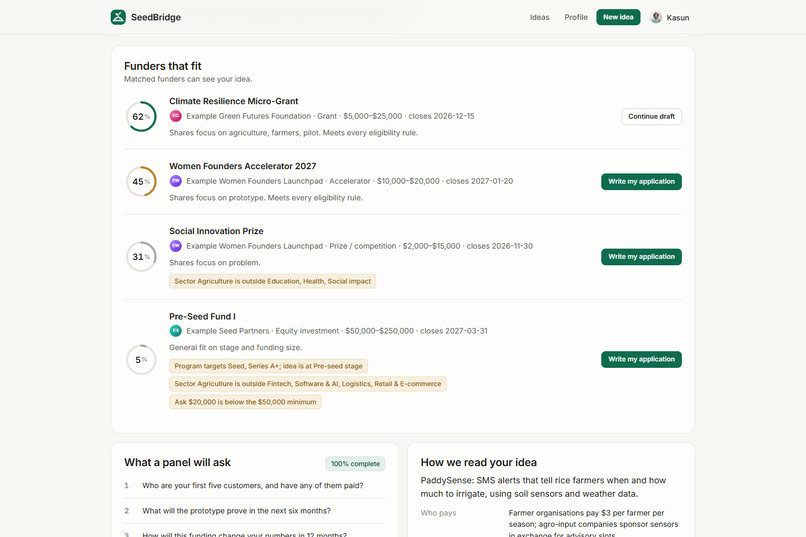Click the '100% complete' badge
This screenshot has width=806, height=537.
click(x=355, y=464)
